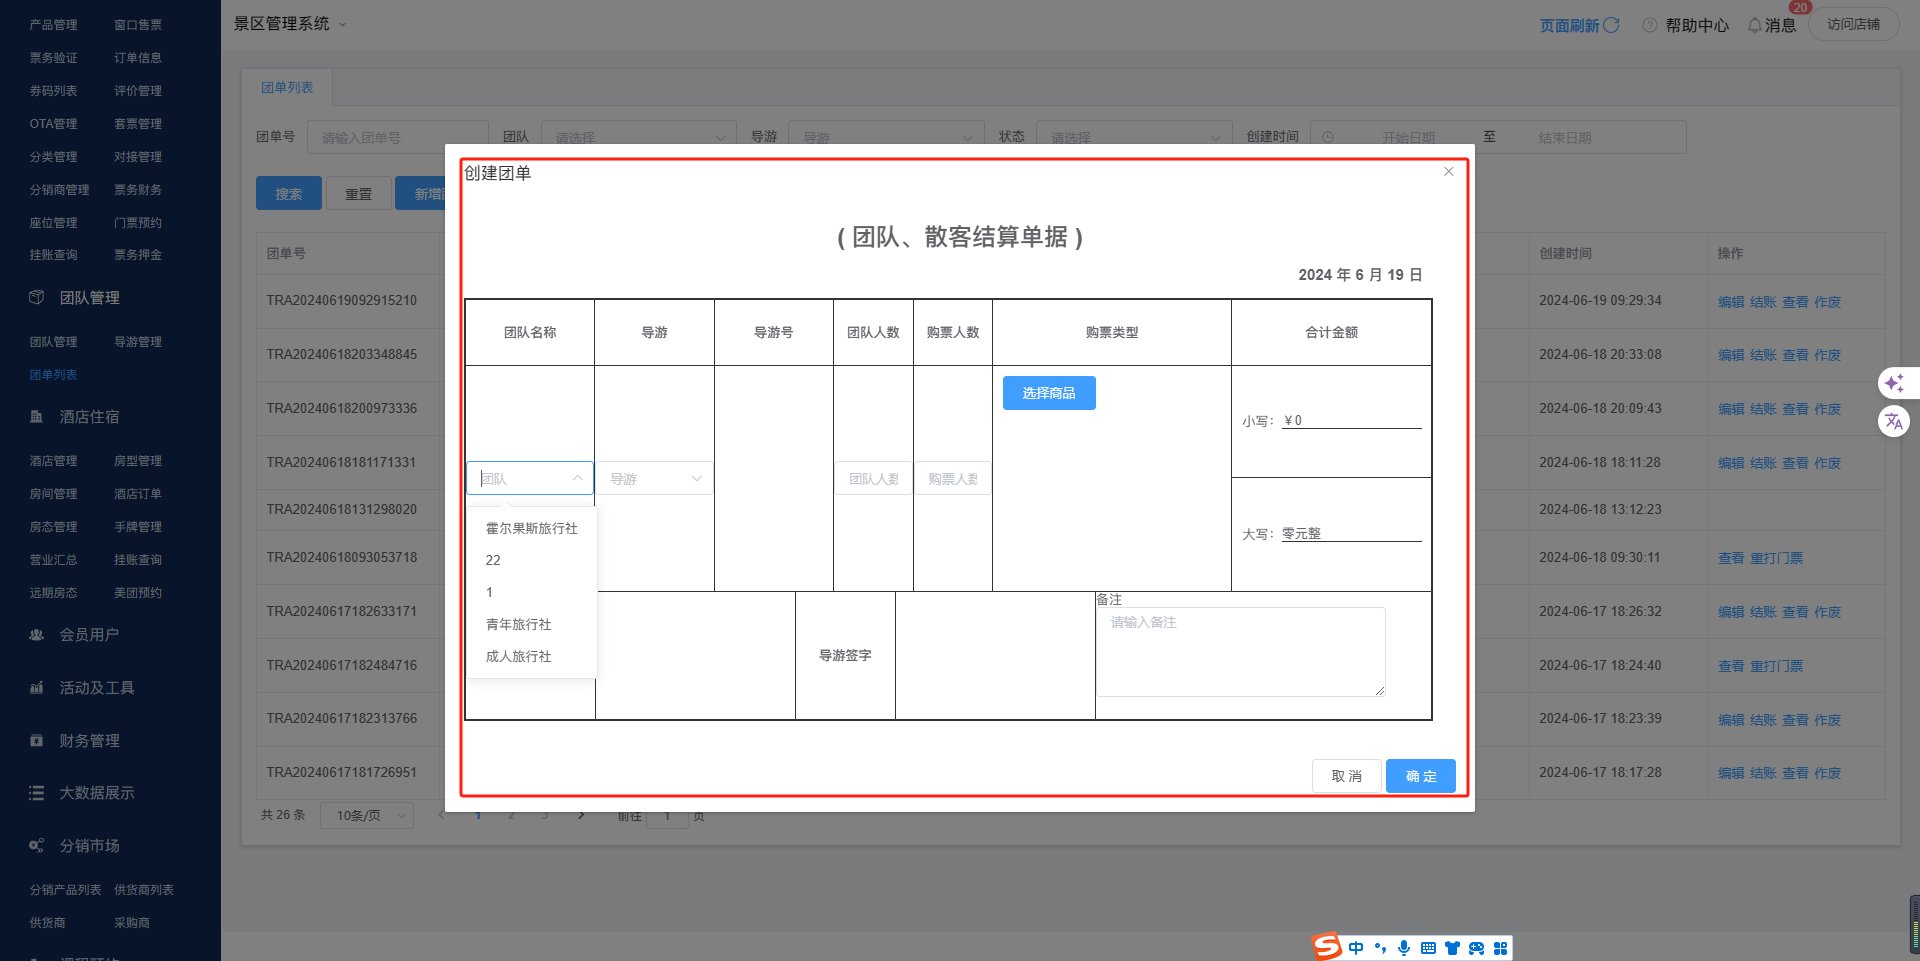Pick 成人旅行社 from dropdown list
This screenshot has width=1920, height=961.
coord(518,656)
